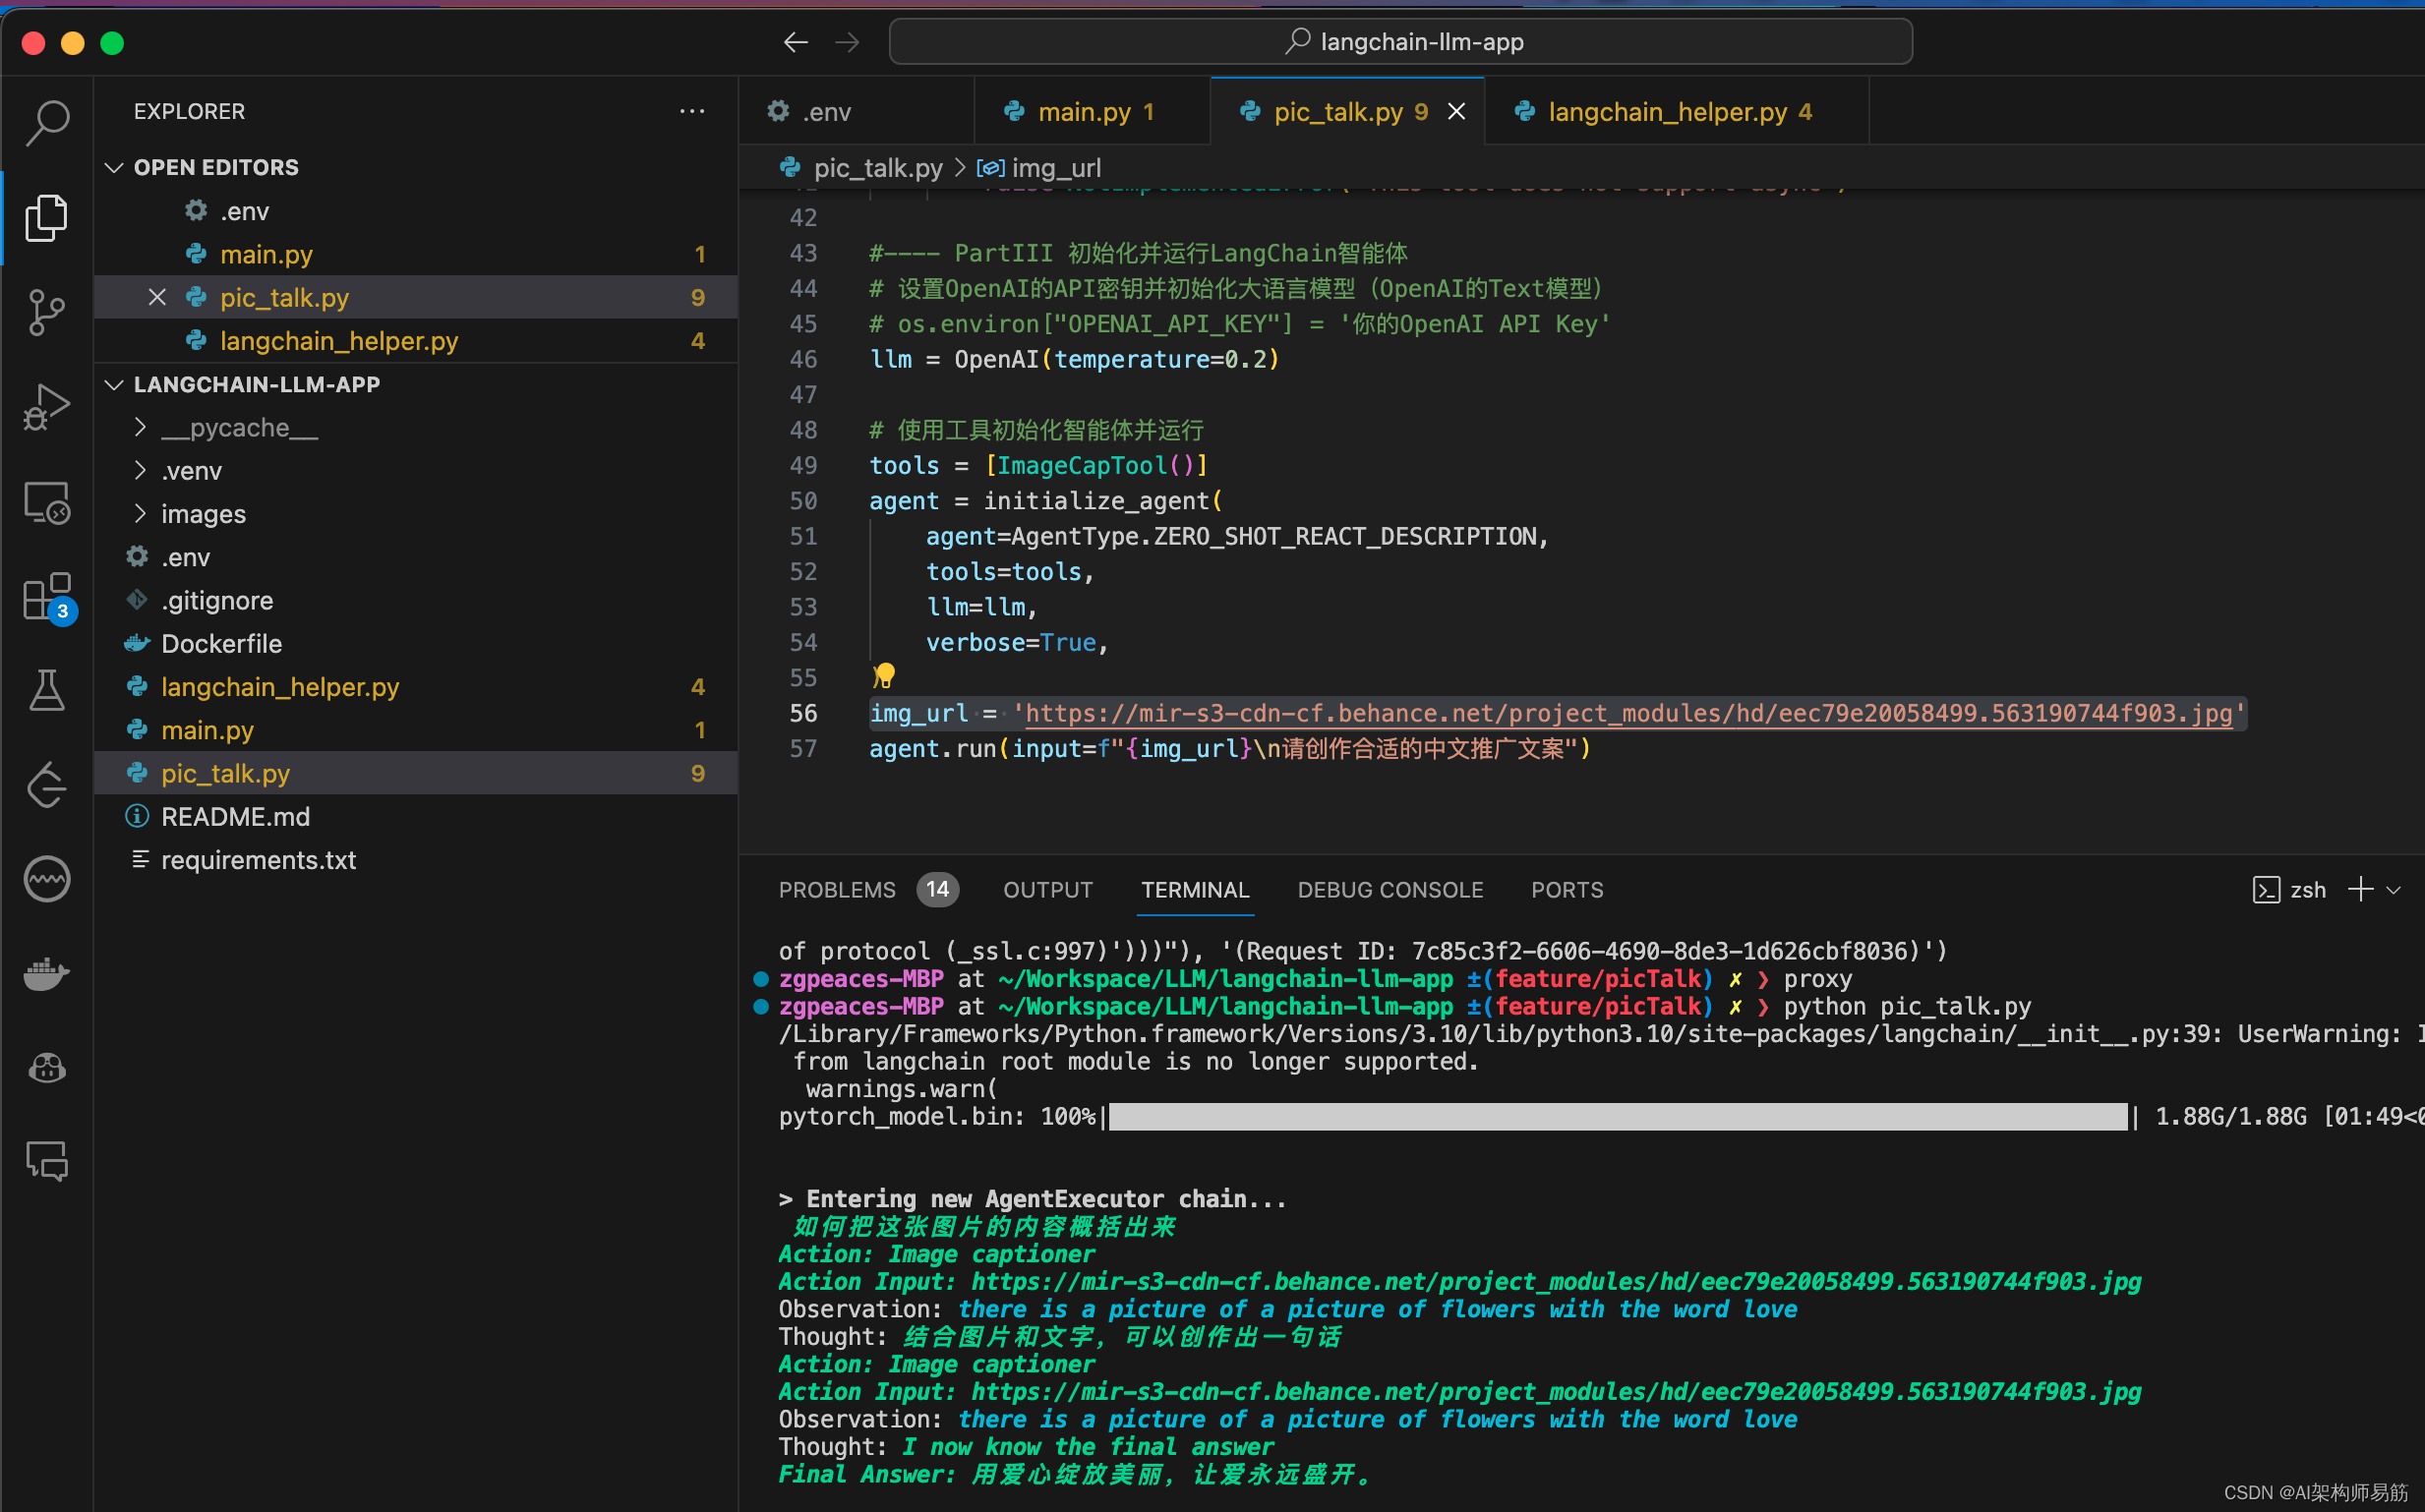Click the Go Forward arrow in title bar
This screenshot has height=1512, width=2425.
[847, 42]
